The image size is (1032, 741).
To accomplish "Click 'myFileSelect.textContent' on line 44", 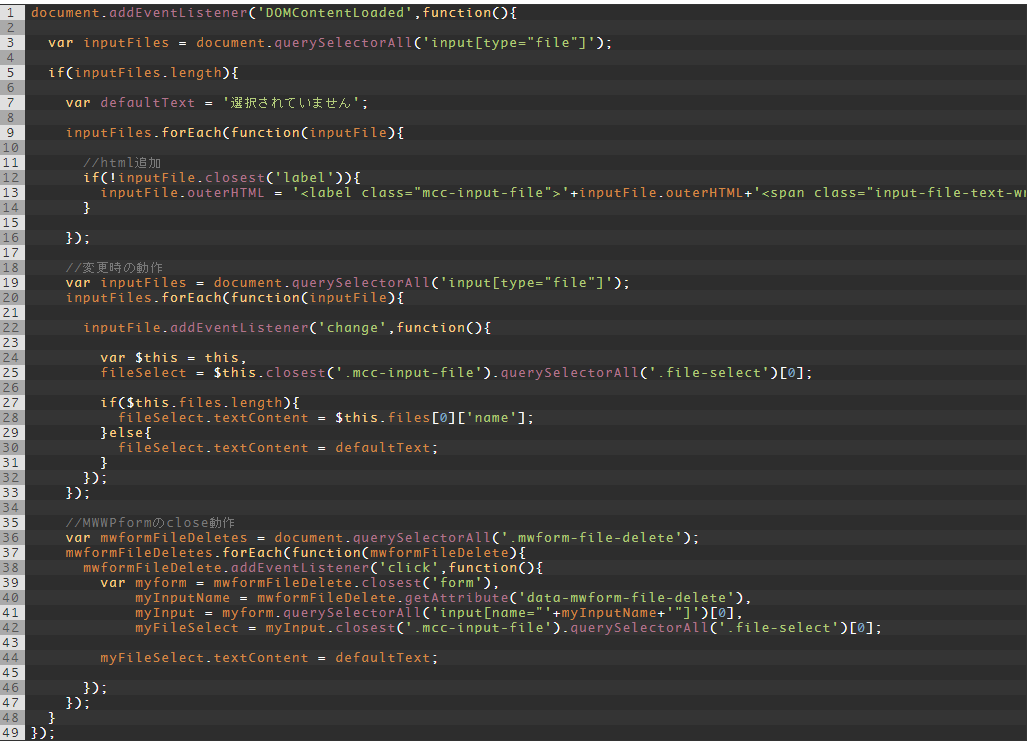I will click(x=204, y=657).
